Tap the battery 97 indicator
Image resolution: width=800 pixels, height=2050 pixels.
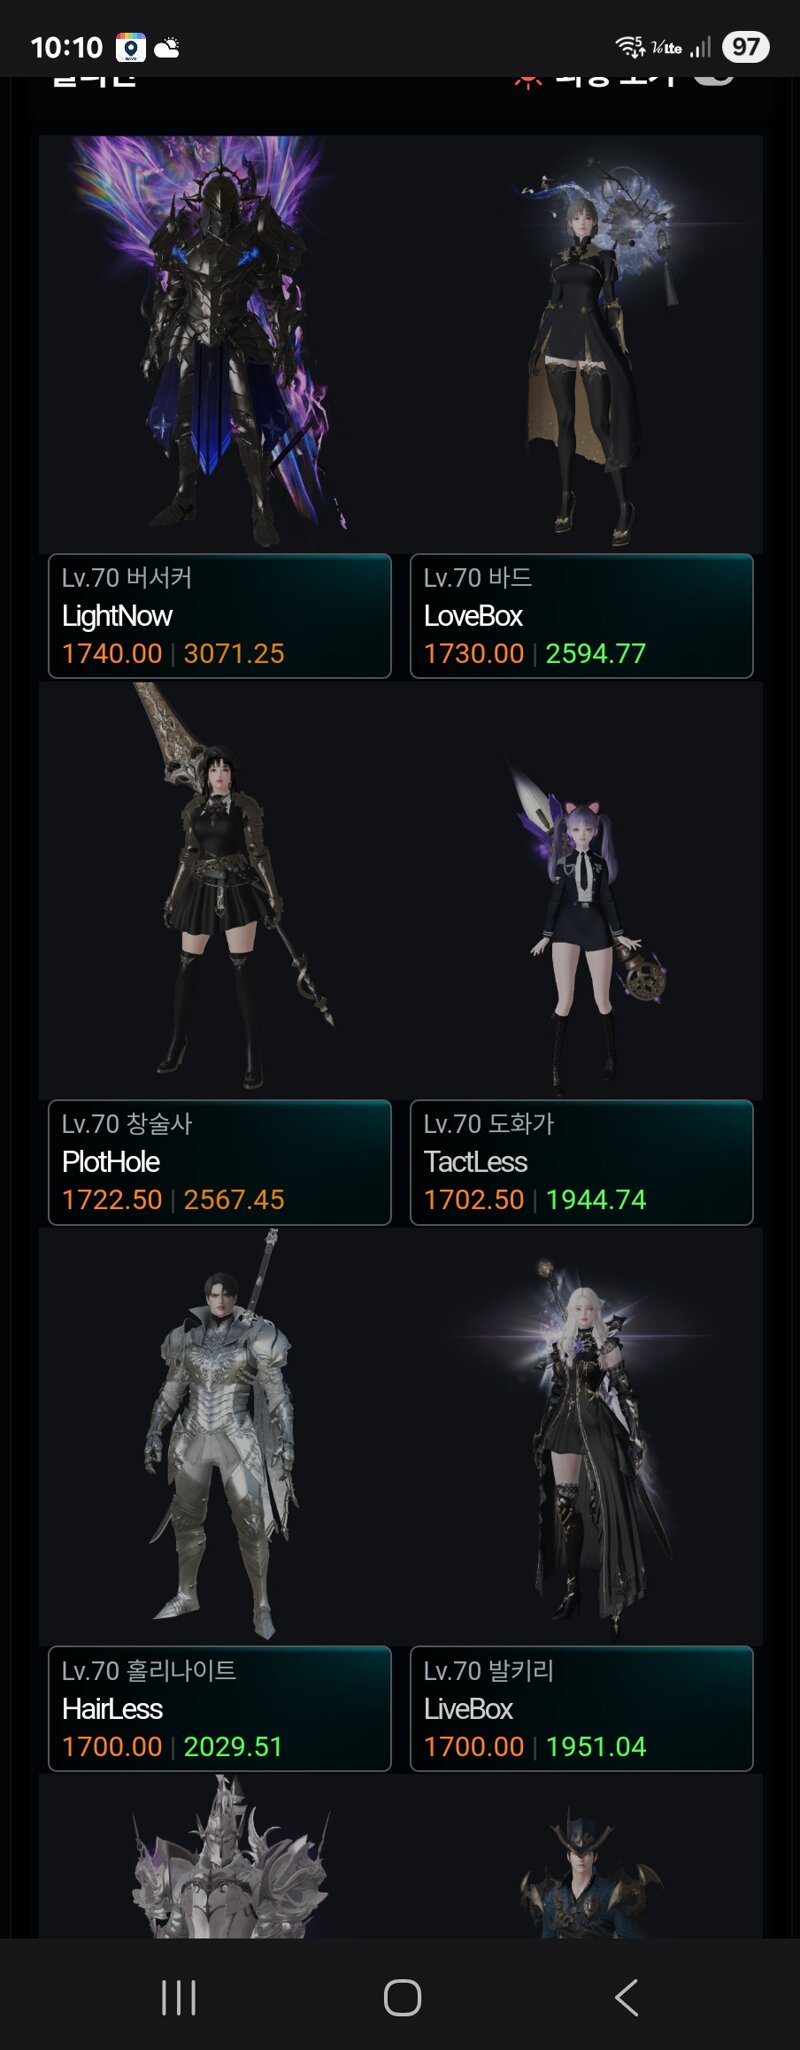[745, 47]
